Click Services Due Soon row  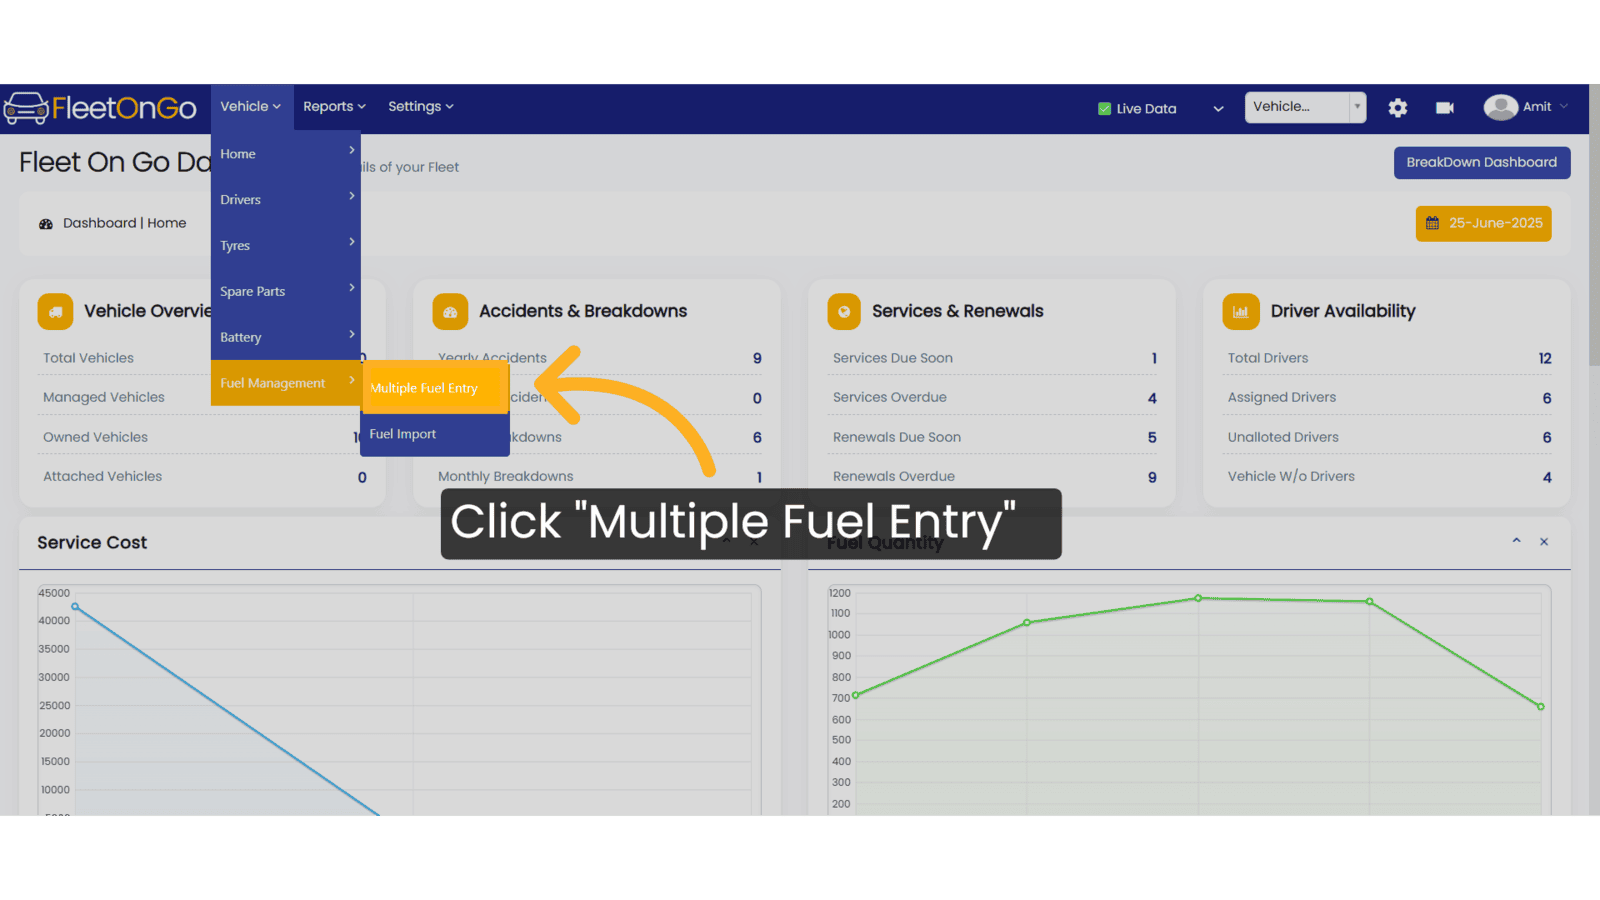click(x=994, y=358)
